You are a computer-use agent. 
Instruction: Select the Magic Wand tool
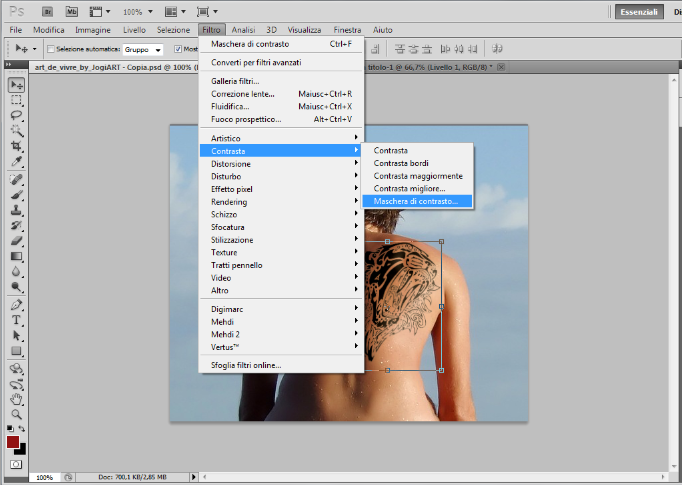point(16,130)
